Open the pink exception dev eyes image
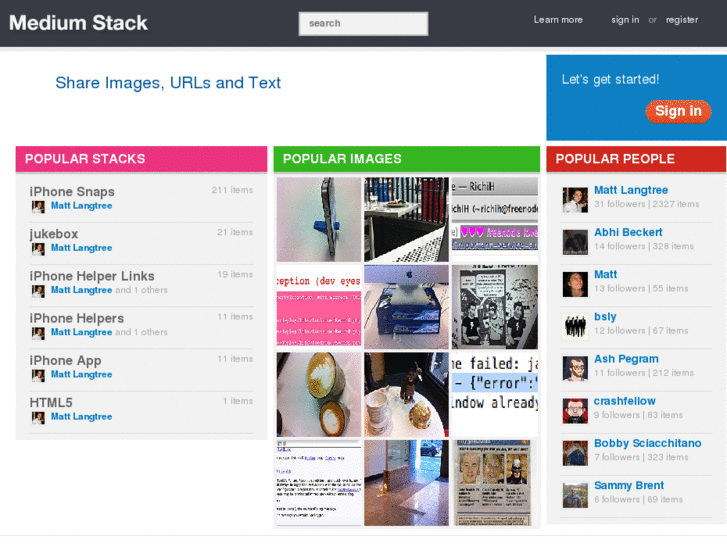 coord(319,307)
